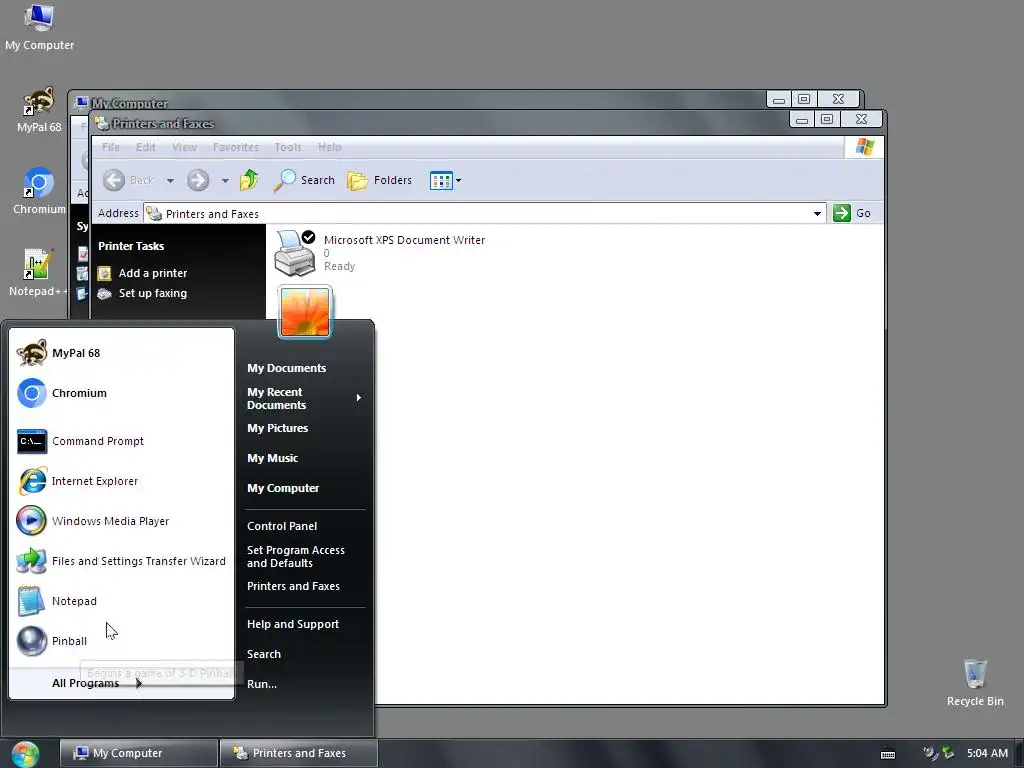Launch Chromium from the Start menu
This screenshot has width=1024, height=768.
coord(122,393)
